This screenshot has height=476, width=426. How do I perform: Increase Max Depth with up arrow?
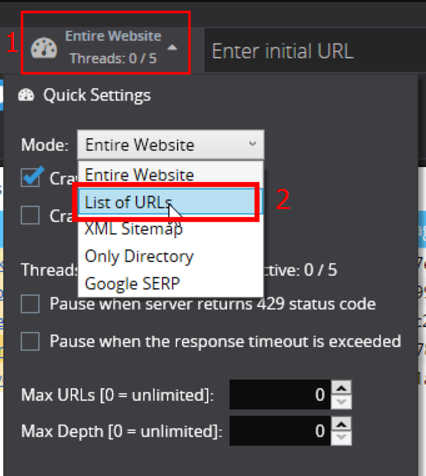coord(341,424)
